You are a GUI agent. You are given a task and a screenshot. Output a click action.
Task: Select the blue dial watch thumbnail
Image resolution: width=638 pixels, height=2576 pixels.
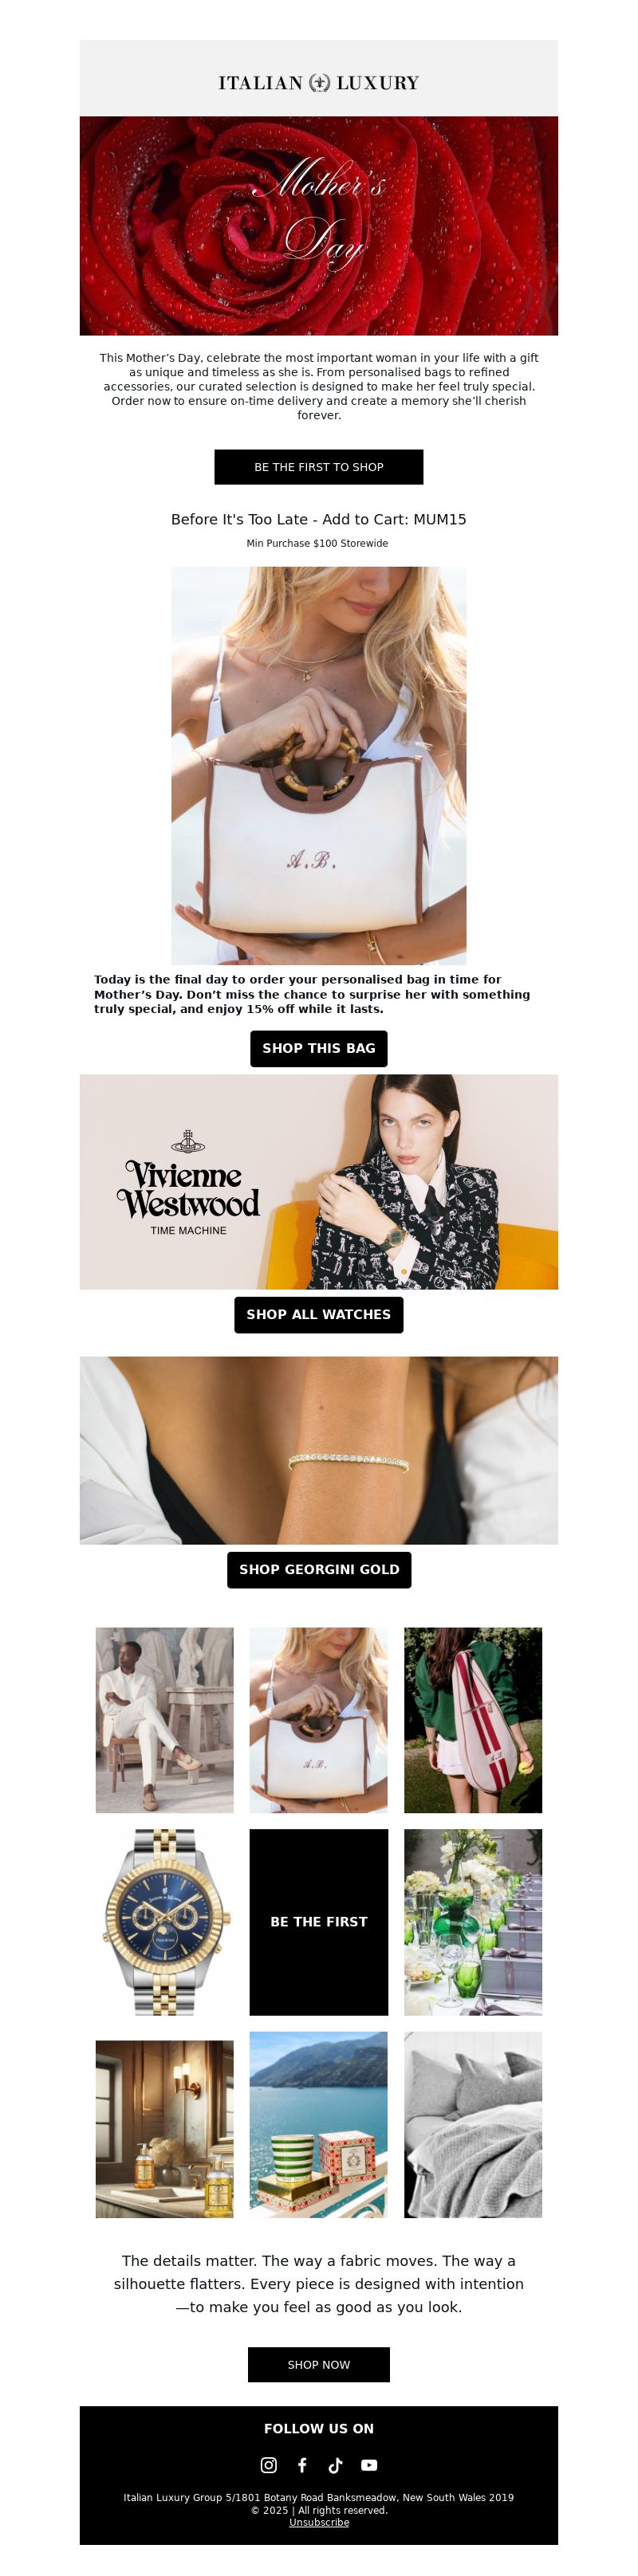tap(165, 1922)
